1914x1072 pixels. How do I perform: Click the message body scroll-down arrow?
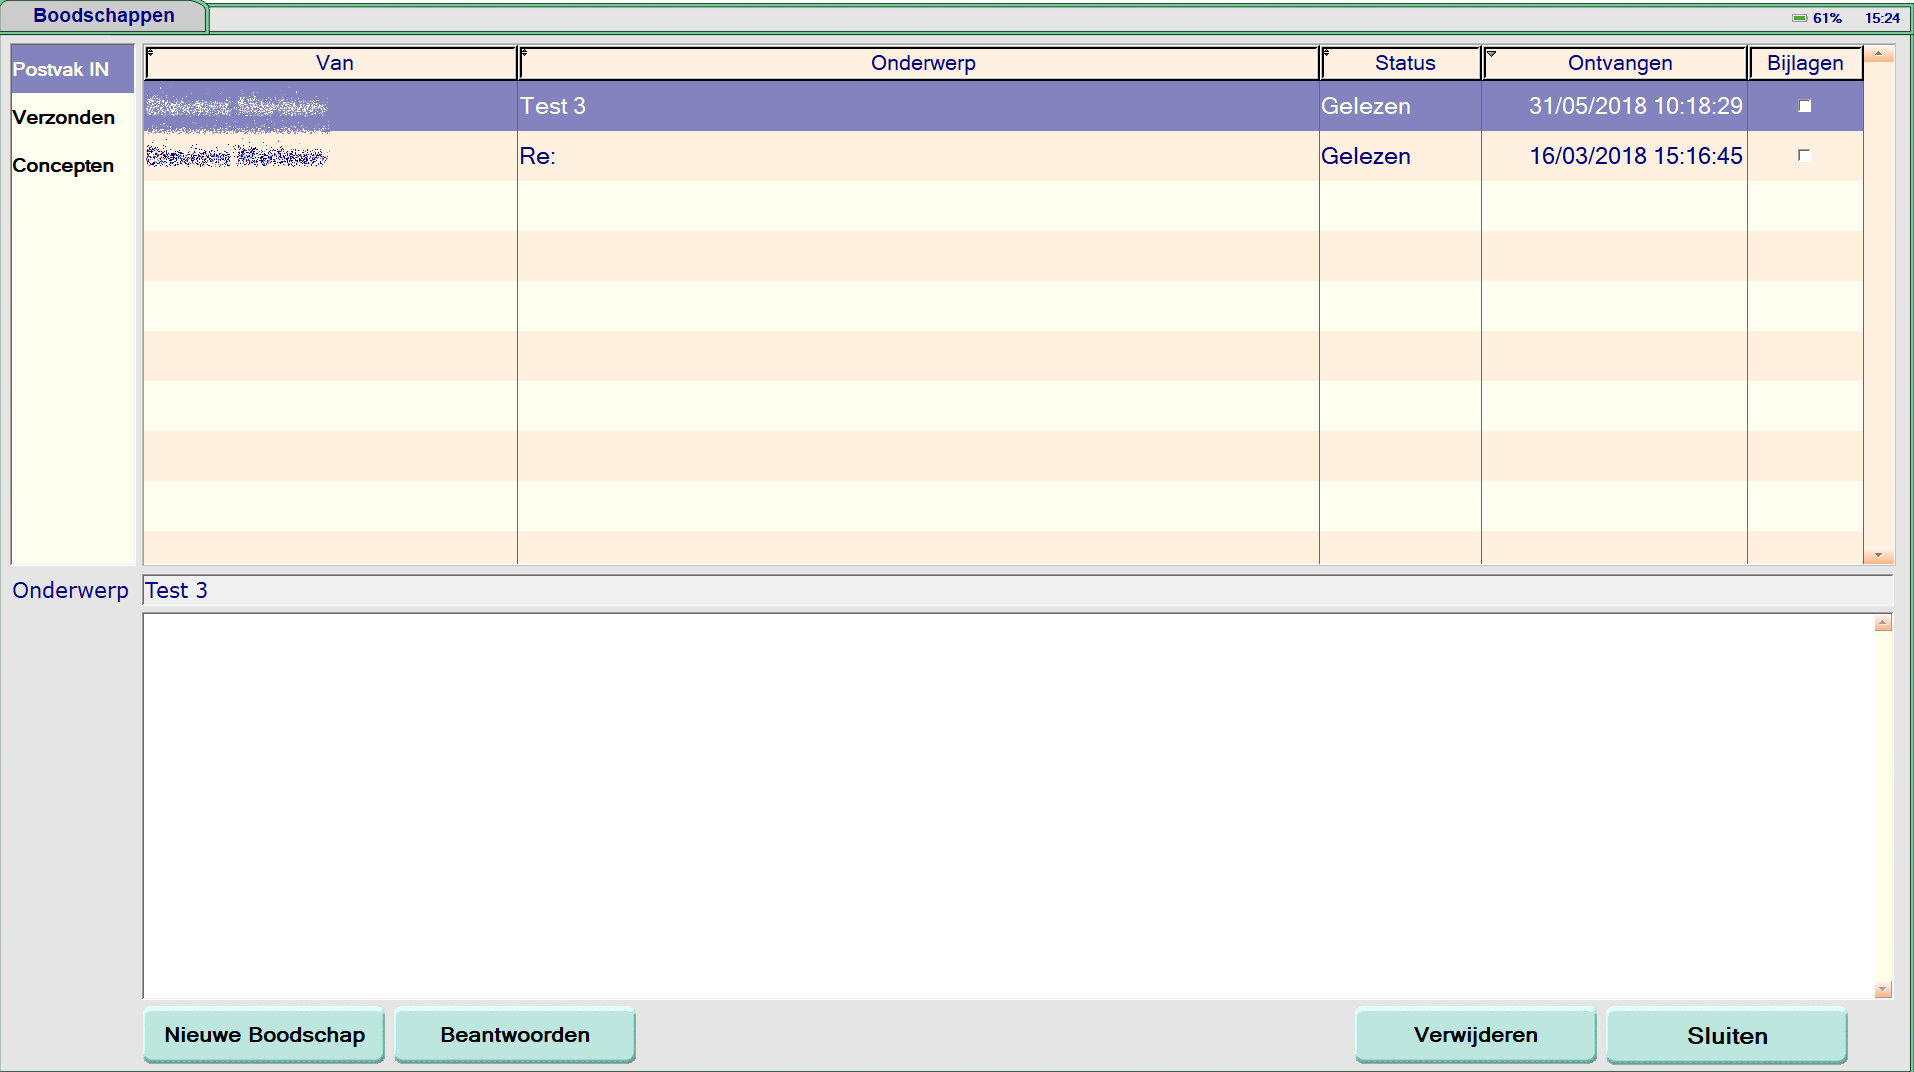point(1882,990)
